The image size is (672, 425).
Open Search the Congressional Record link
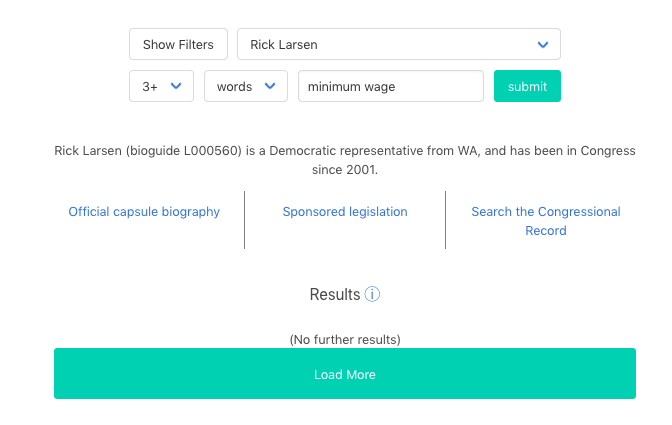coord(546,221)
